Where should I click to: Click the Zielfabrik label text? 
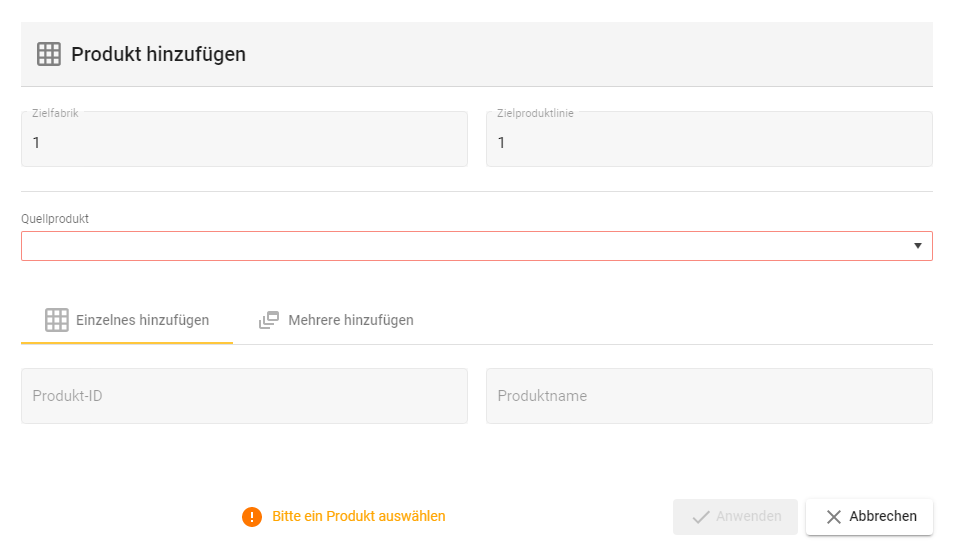pos(55,113)
